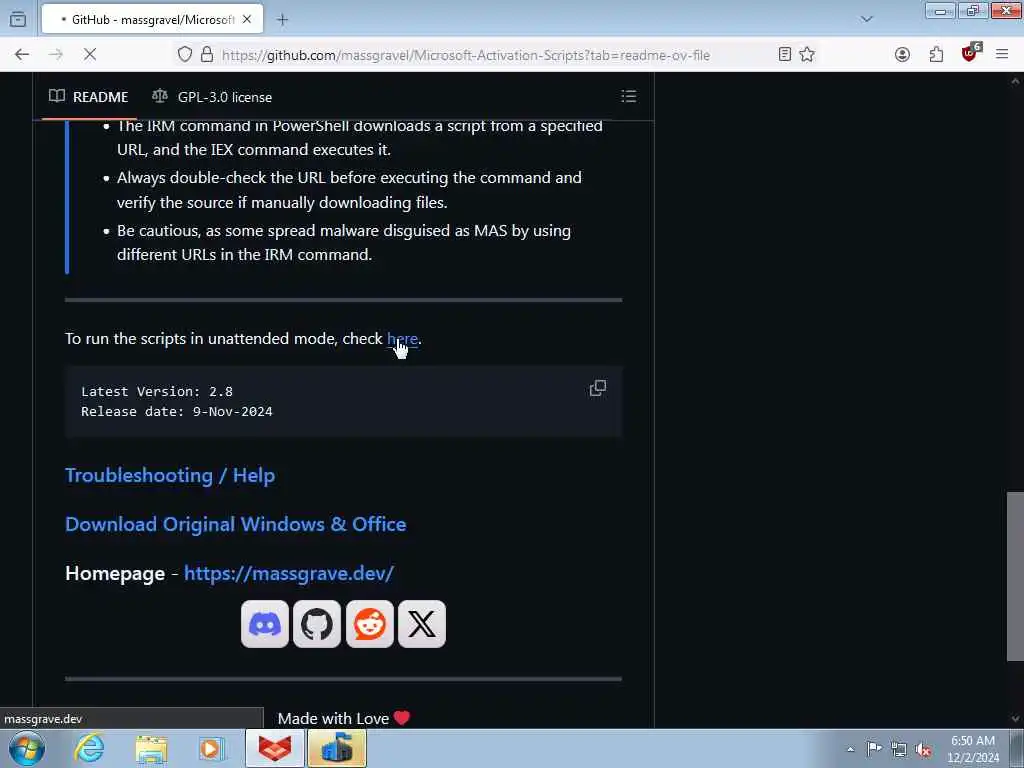Close the GitHub massgravel tab
Viewport: 1024px width, 768px height.
[x=247, y=20]
